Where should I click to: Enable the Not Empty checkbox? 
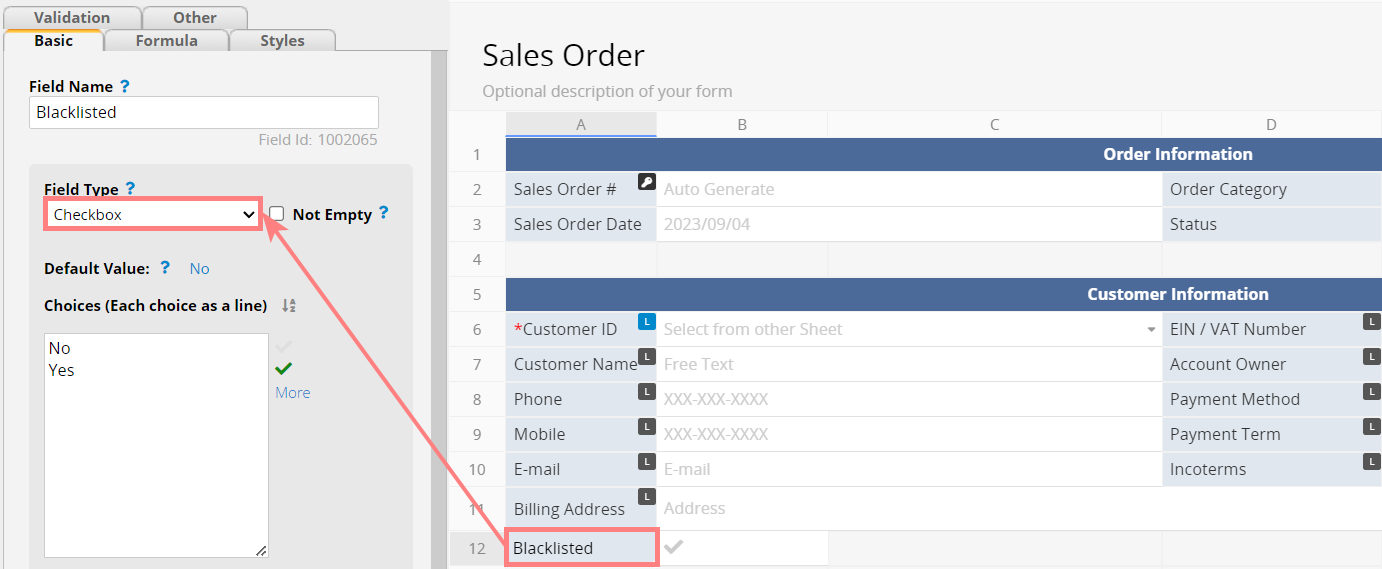point(277,214)
